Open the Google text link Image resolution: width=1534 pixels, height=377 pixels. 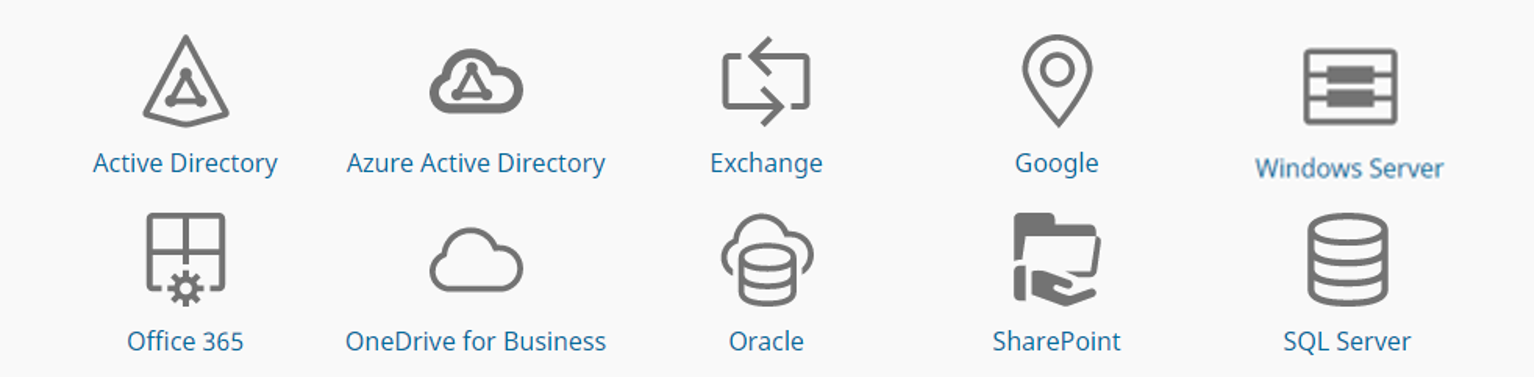[1057, 164]
